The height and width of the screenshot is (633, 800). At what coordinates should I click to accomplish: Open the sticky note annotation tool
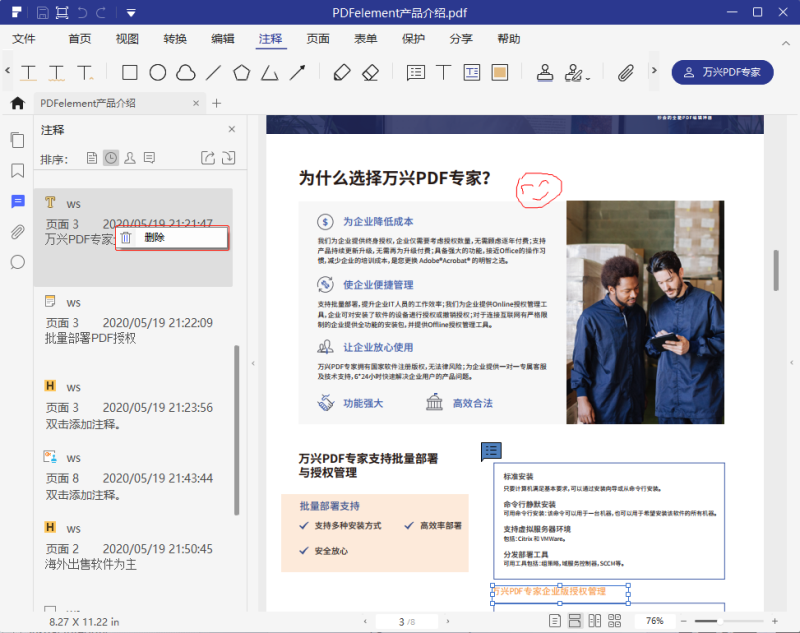point(416,72)
